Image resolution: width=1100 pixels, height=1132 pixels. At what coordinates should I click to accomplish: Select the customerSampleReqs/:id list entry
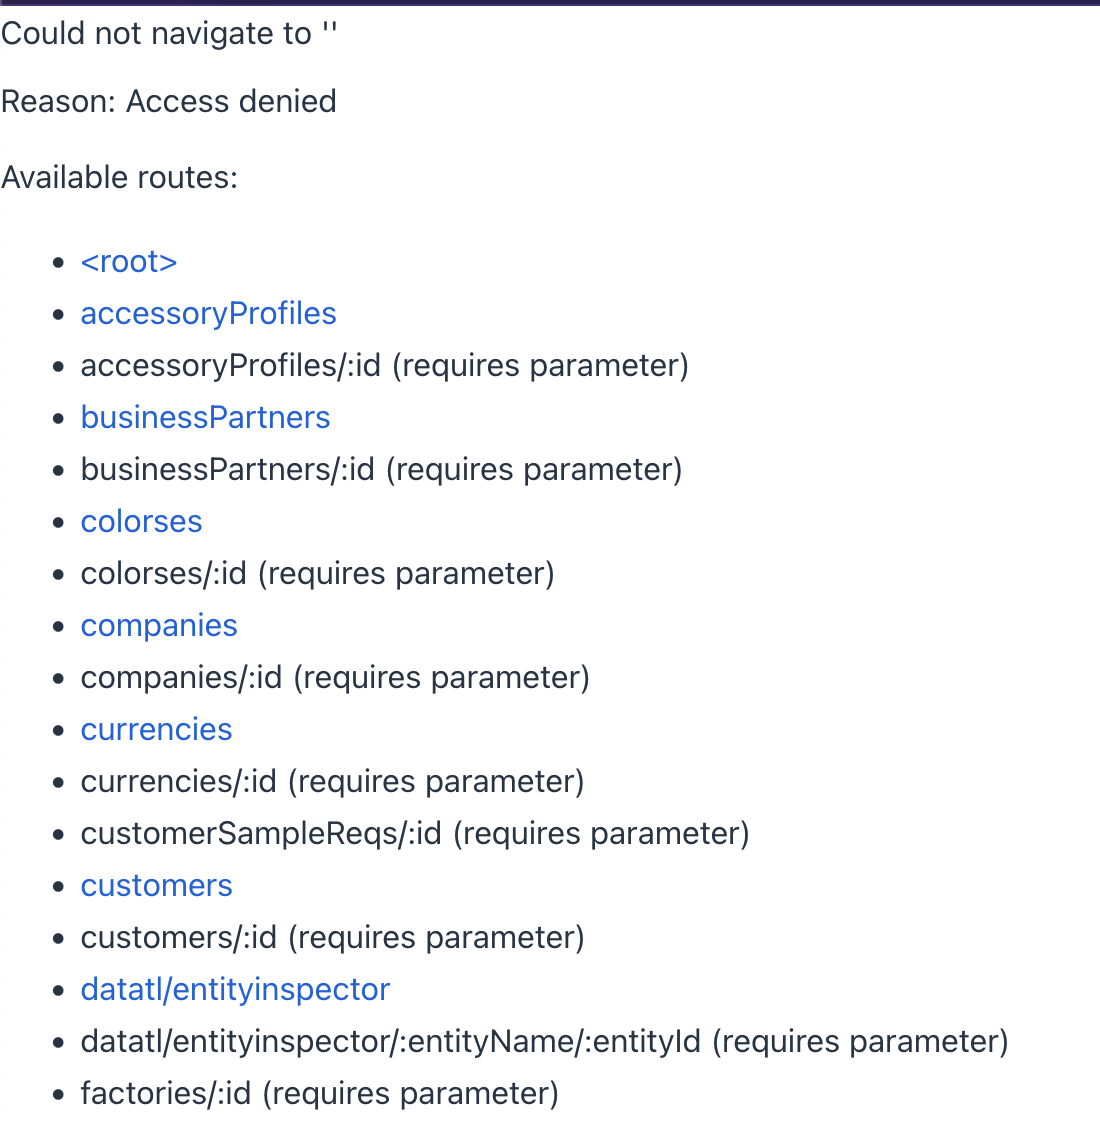pos(415,834)
